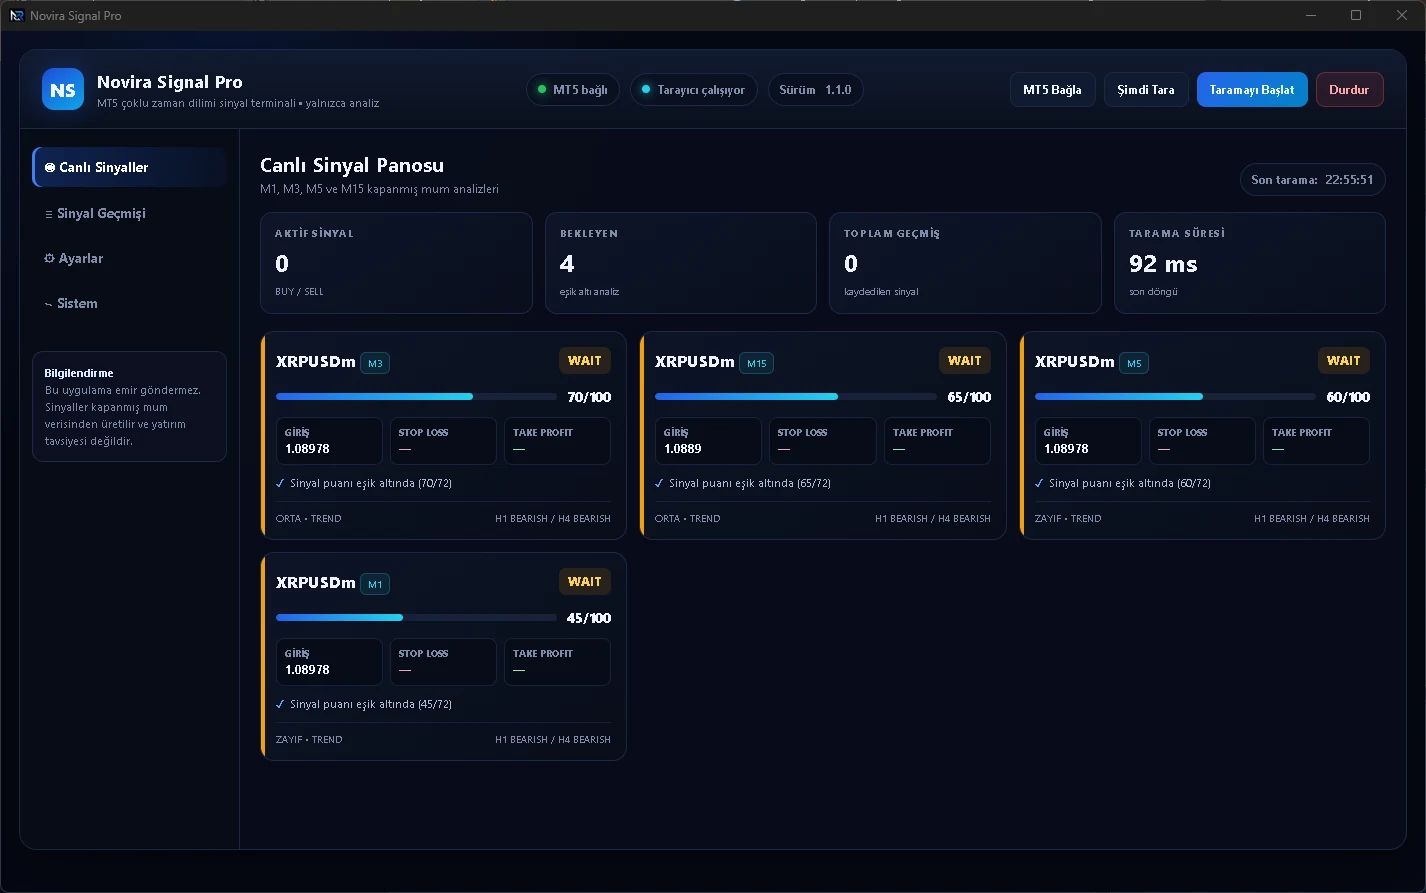Click the M5 timeframe tag
This screenshot has height=893, width=1426.
(1134, 363)
